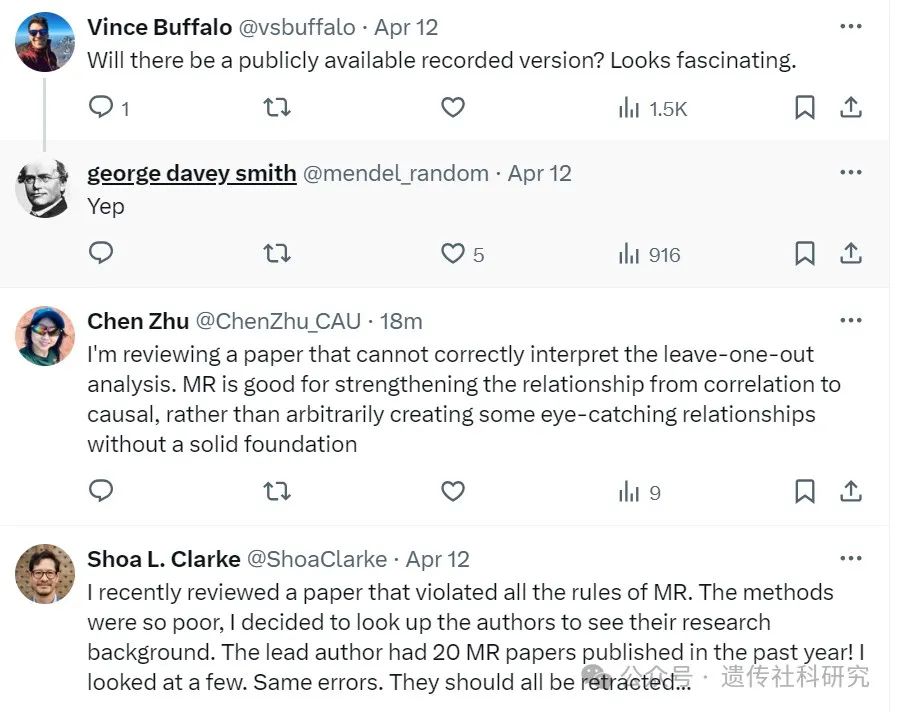Retweet george davey smith's 'Yep' reply
This screenshot has height=712, width=898.
[x=277, y=254]
